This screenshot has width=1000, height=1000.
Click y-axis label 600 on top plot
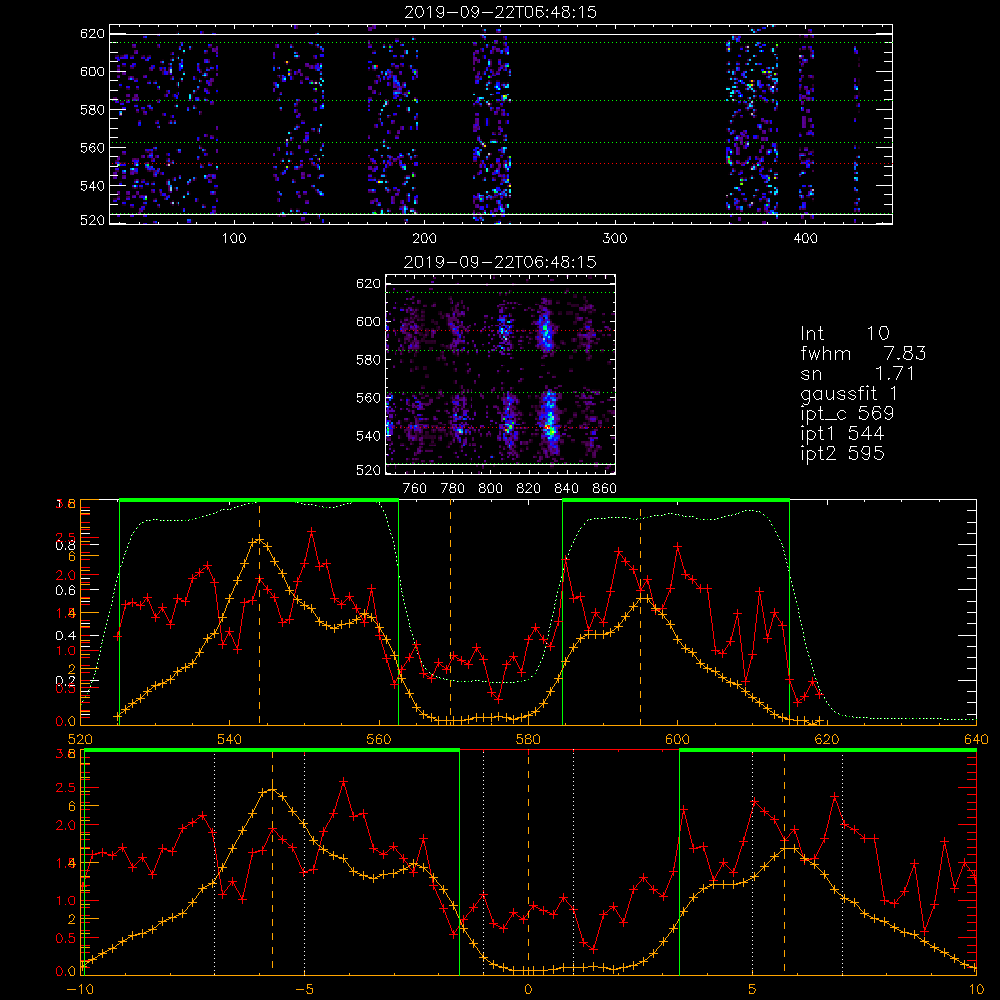[92, 71]
